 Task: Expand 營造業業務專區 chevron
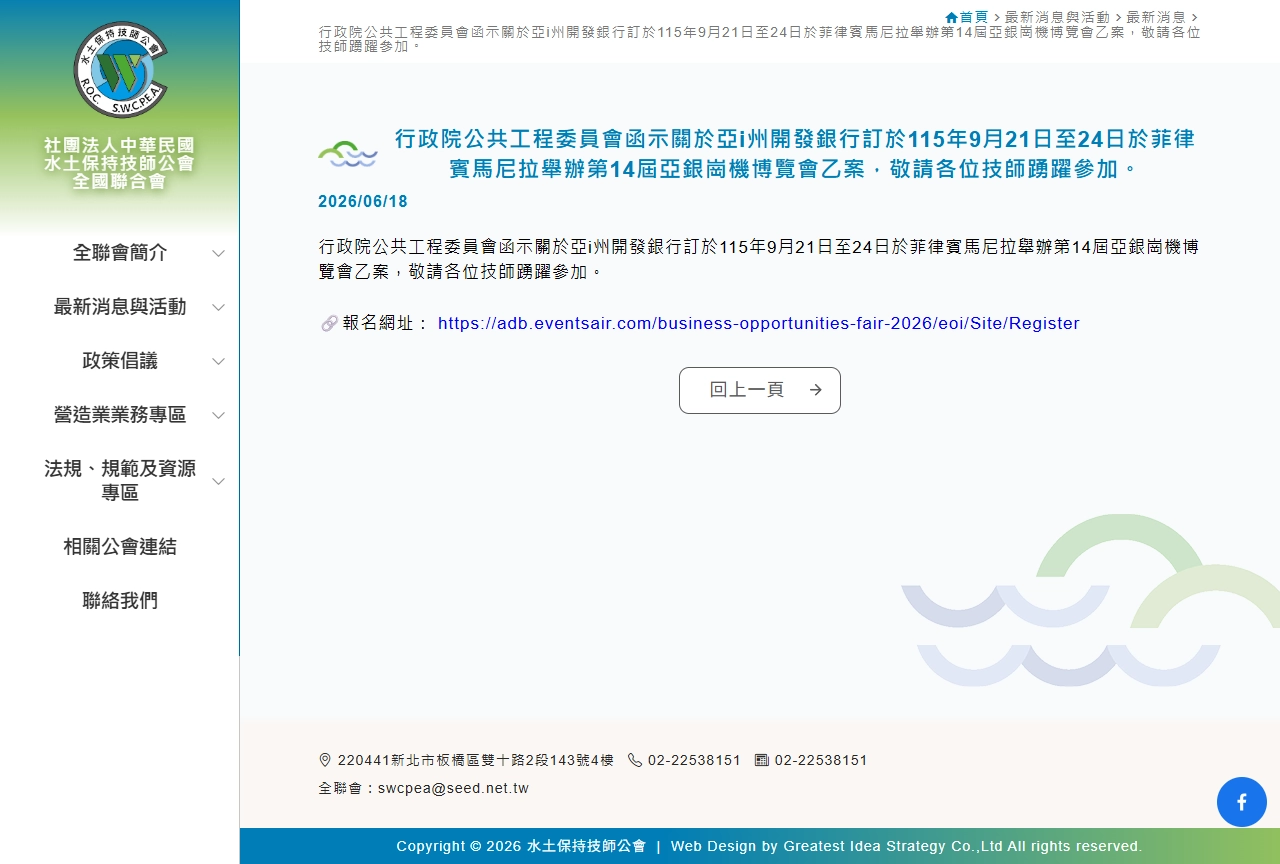218,415
